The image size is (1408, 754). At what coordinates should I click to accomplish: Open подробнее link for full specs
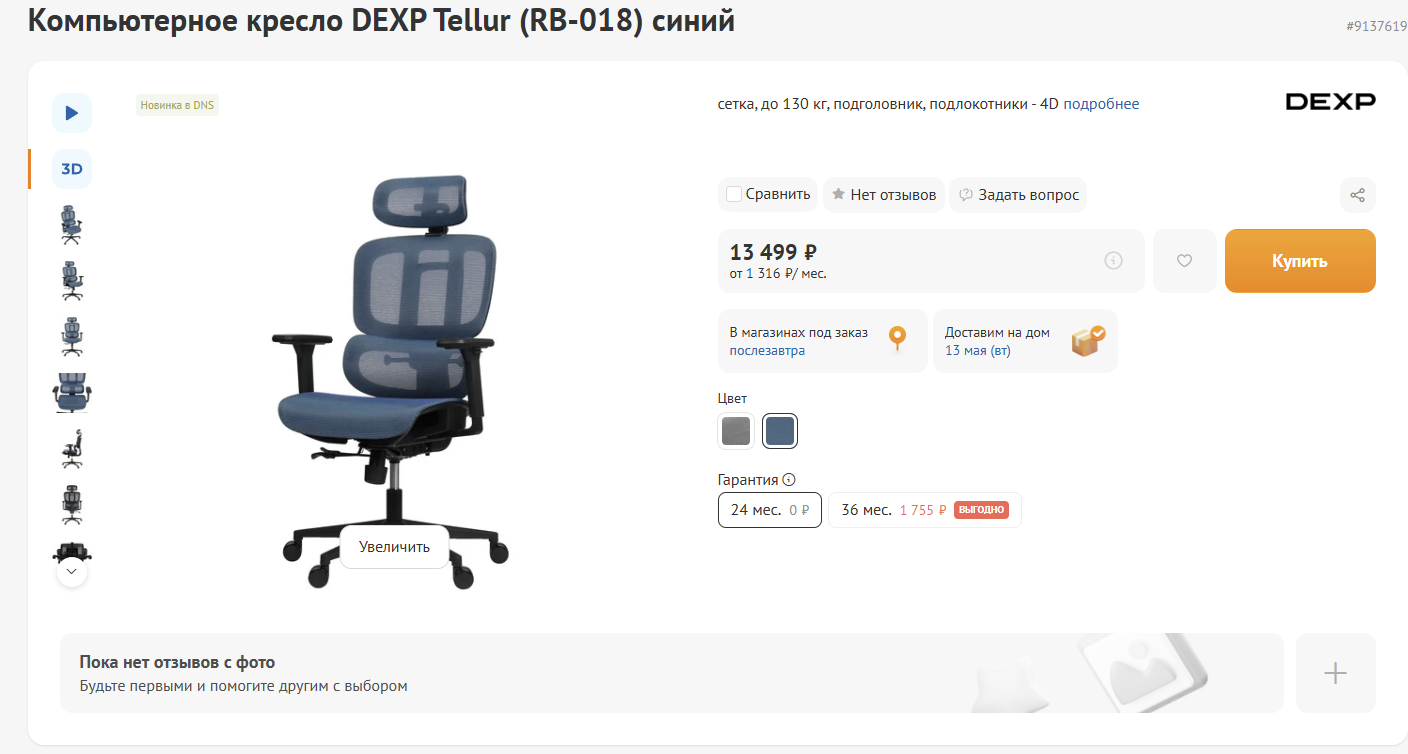1101,104
